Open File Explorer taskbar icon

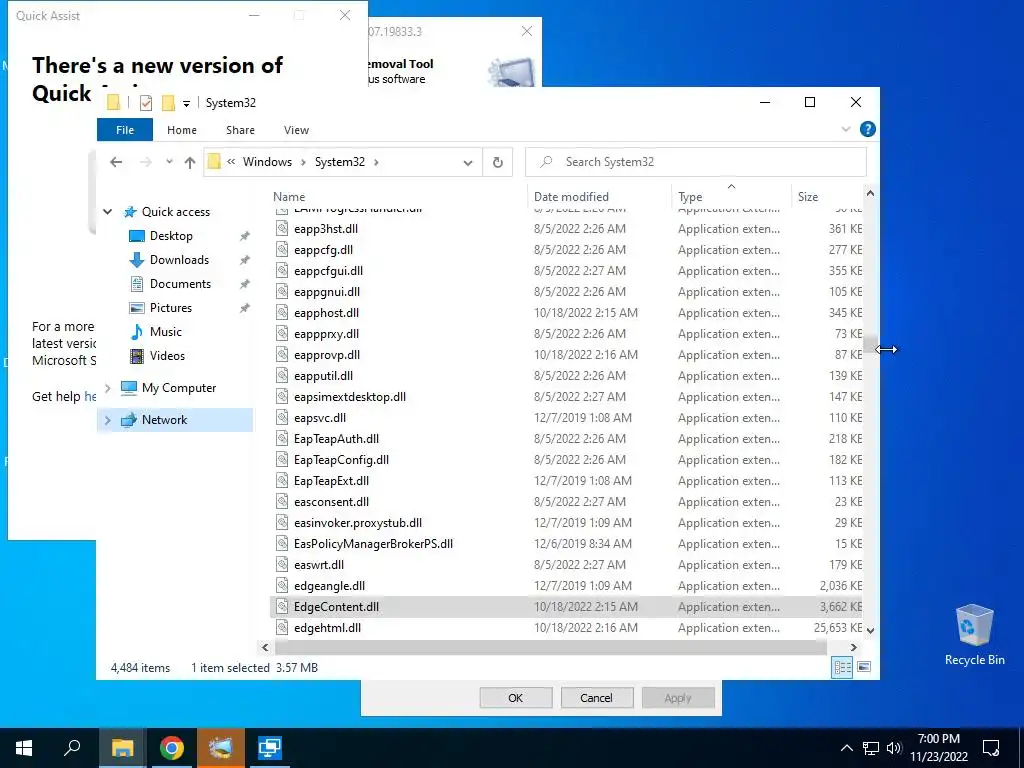(122, 748)
